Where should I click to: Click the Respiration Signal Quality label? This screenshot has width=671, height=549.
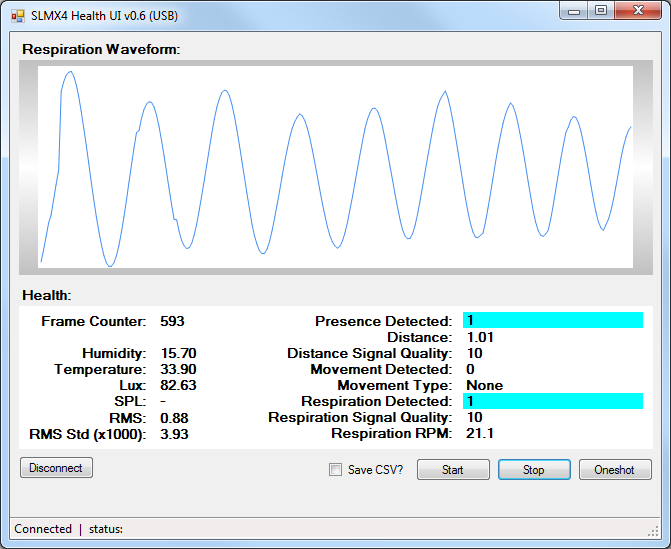click(360, 417)
